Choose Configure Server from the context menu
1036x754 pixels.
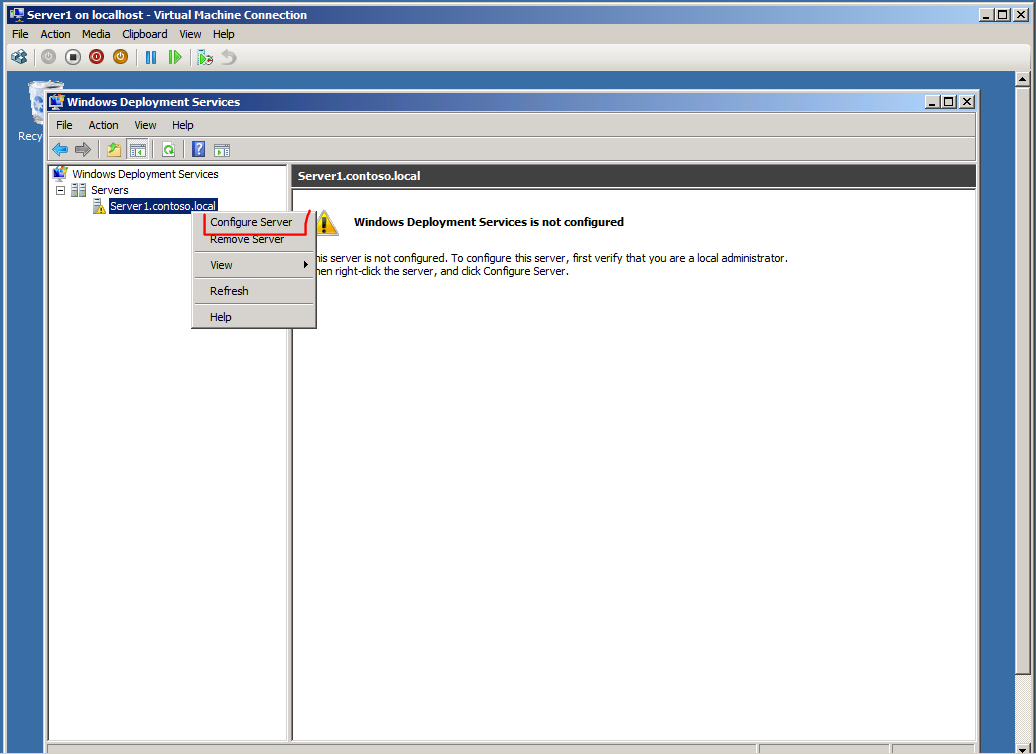coord(251,222)
